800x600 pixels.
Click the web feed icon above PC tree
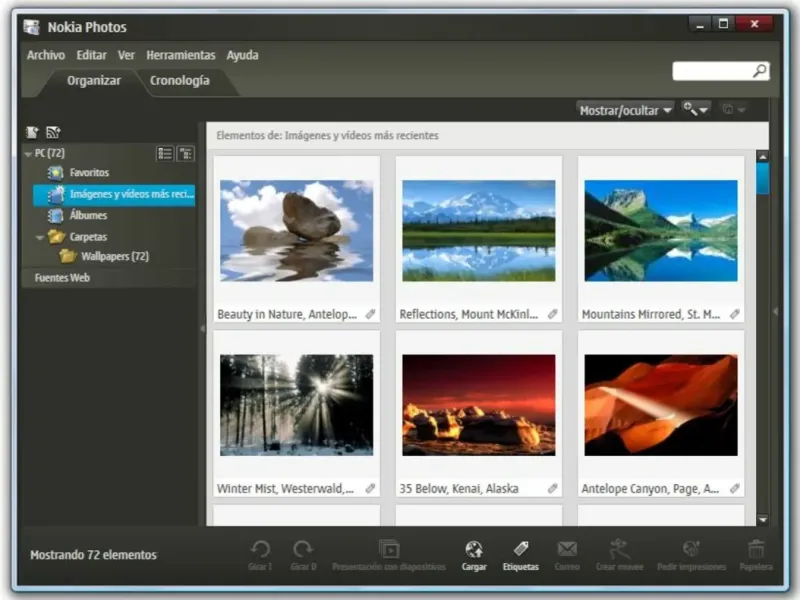point(53,132)
